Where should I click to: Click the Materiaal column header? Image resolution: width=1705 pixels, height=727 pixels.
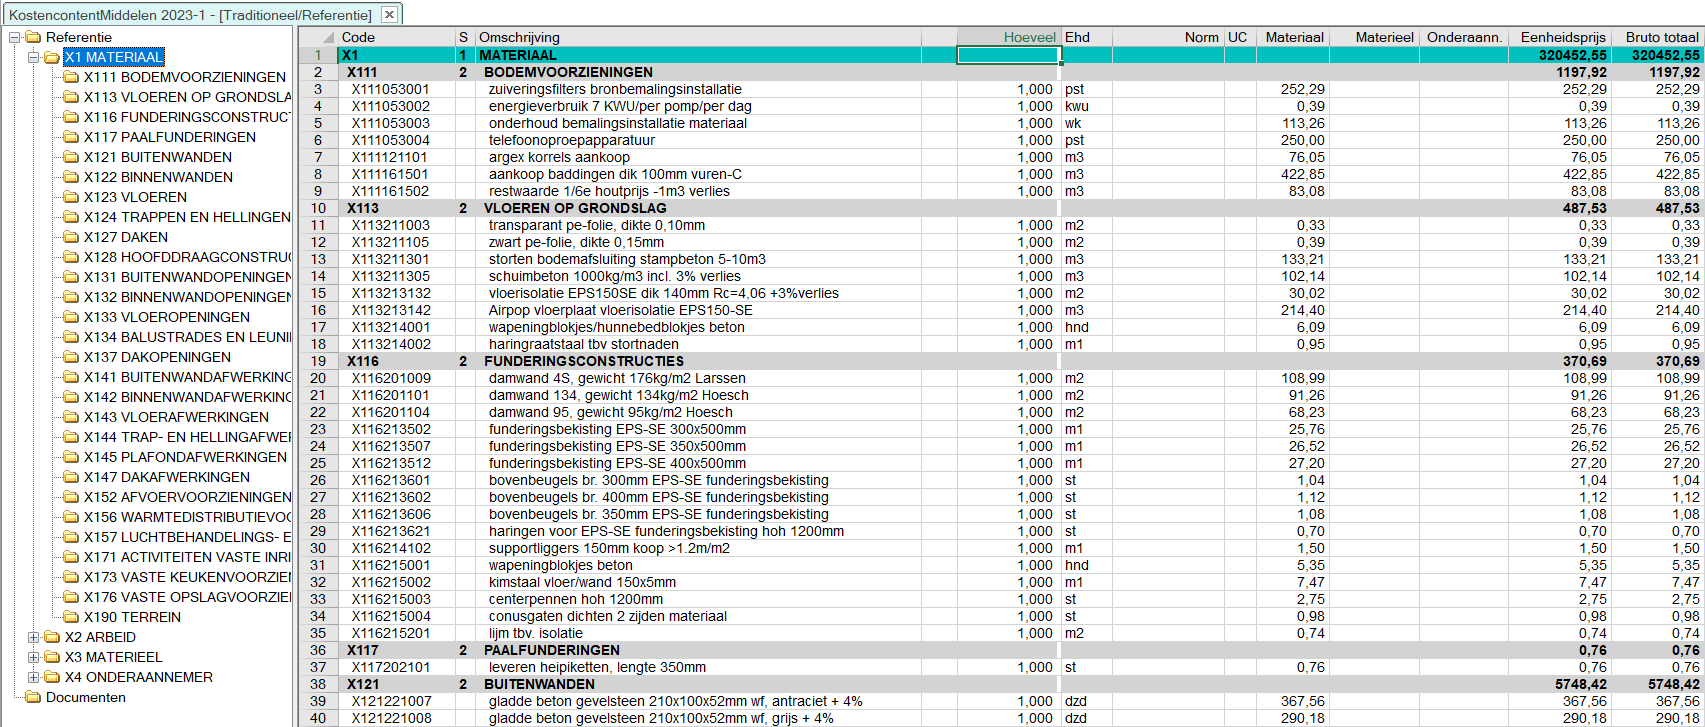click(1293, 37)
